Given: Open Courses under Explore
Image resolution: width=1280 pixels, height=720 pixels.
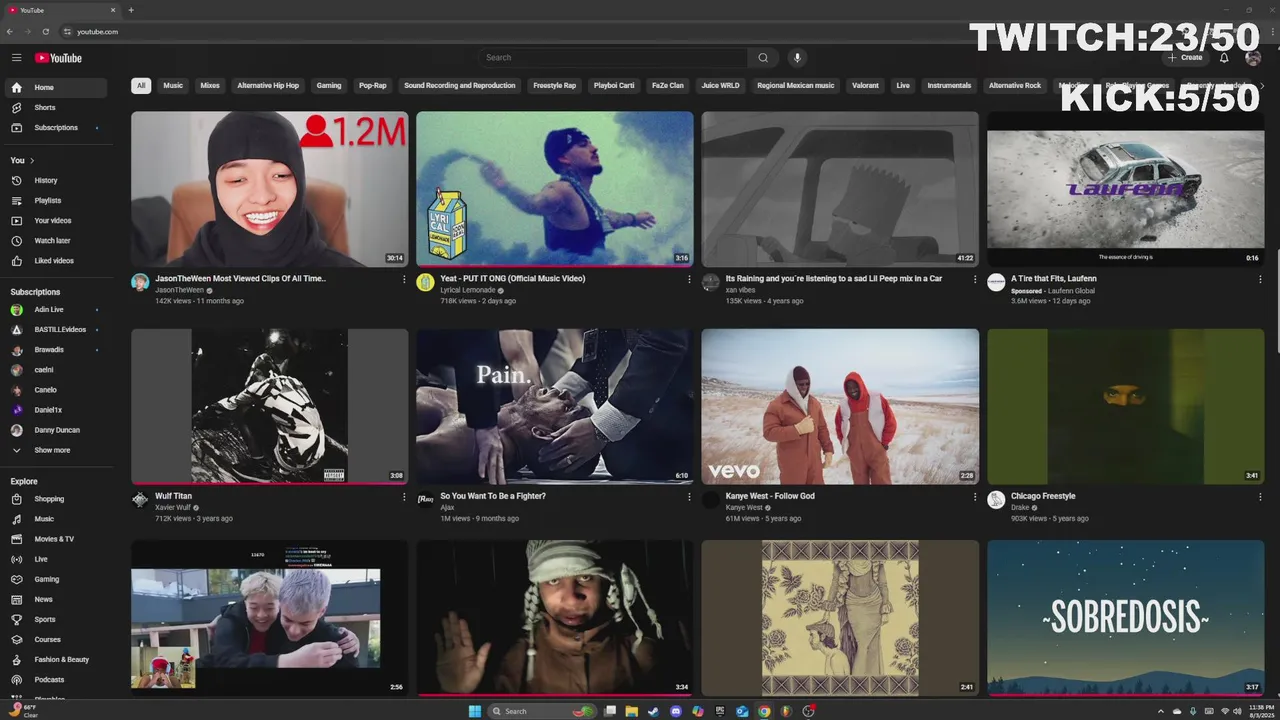Looking at the screenshot, I should (55, 639).
